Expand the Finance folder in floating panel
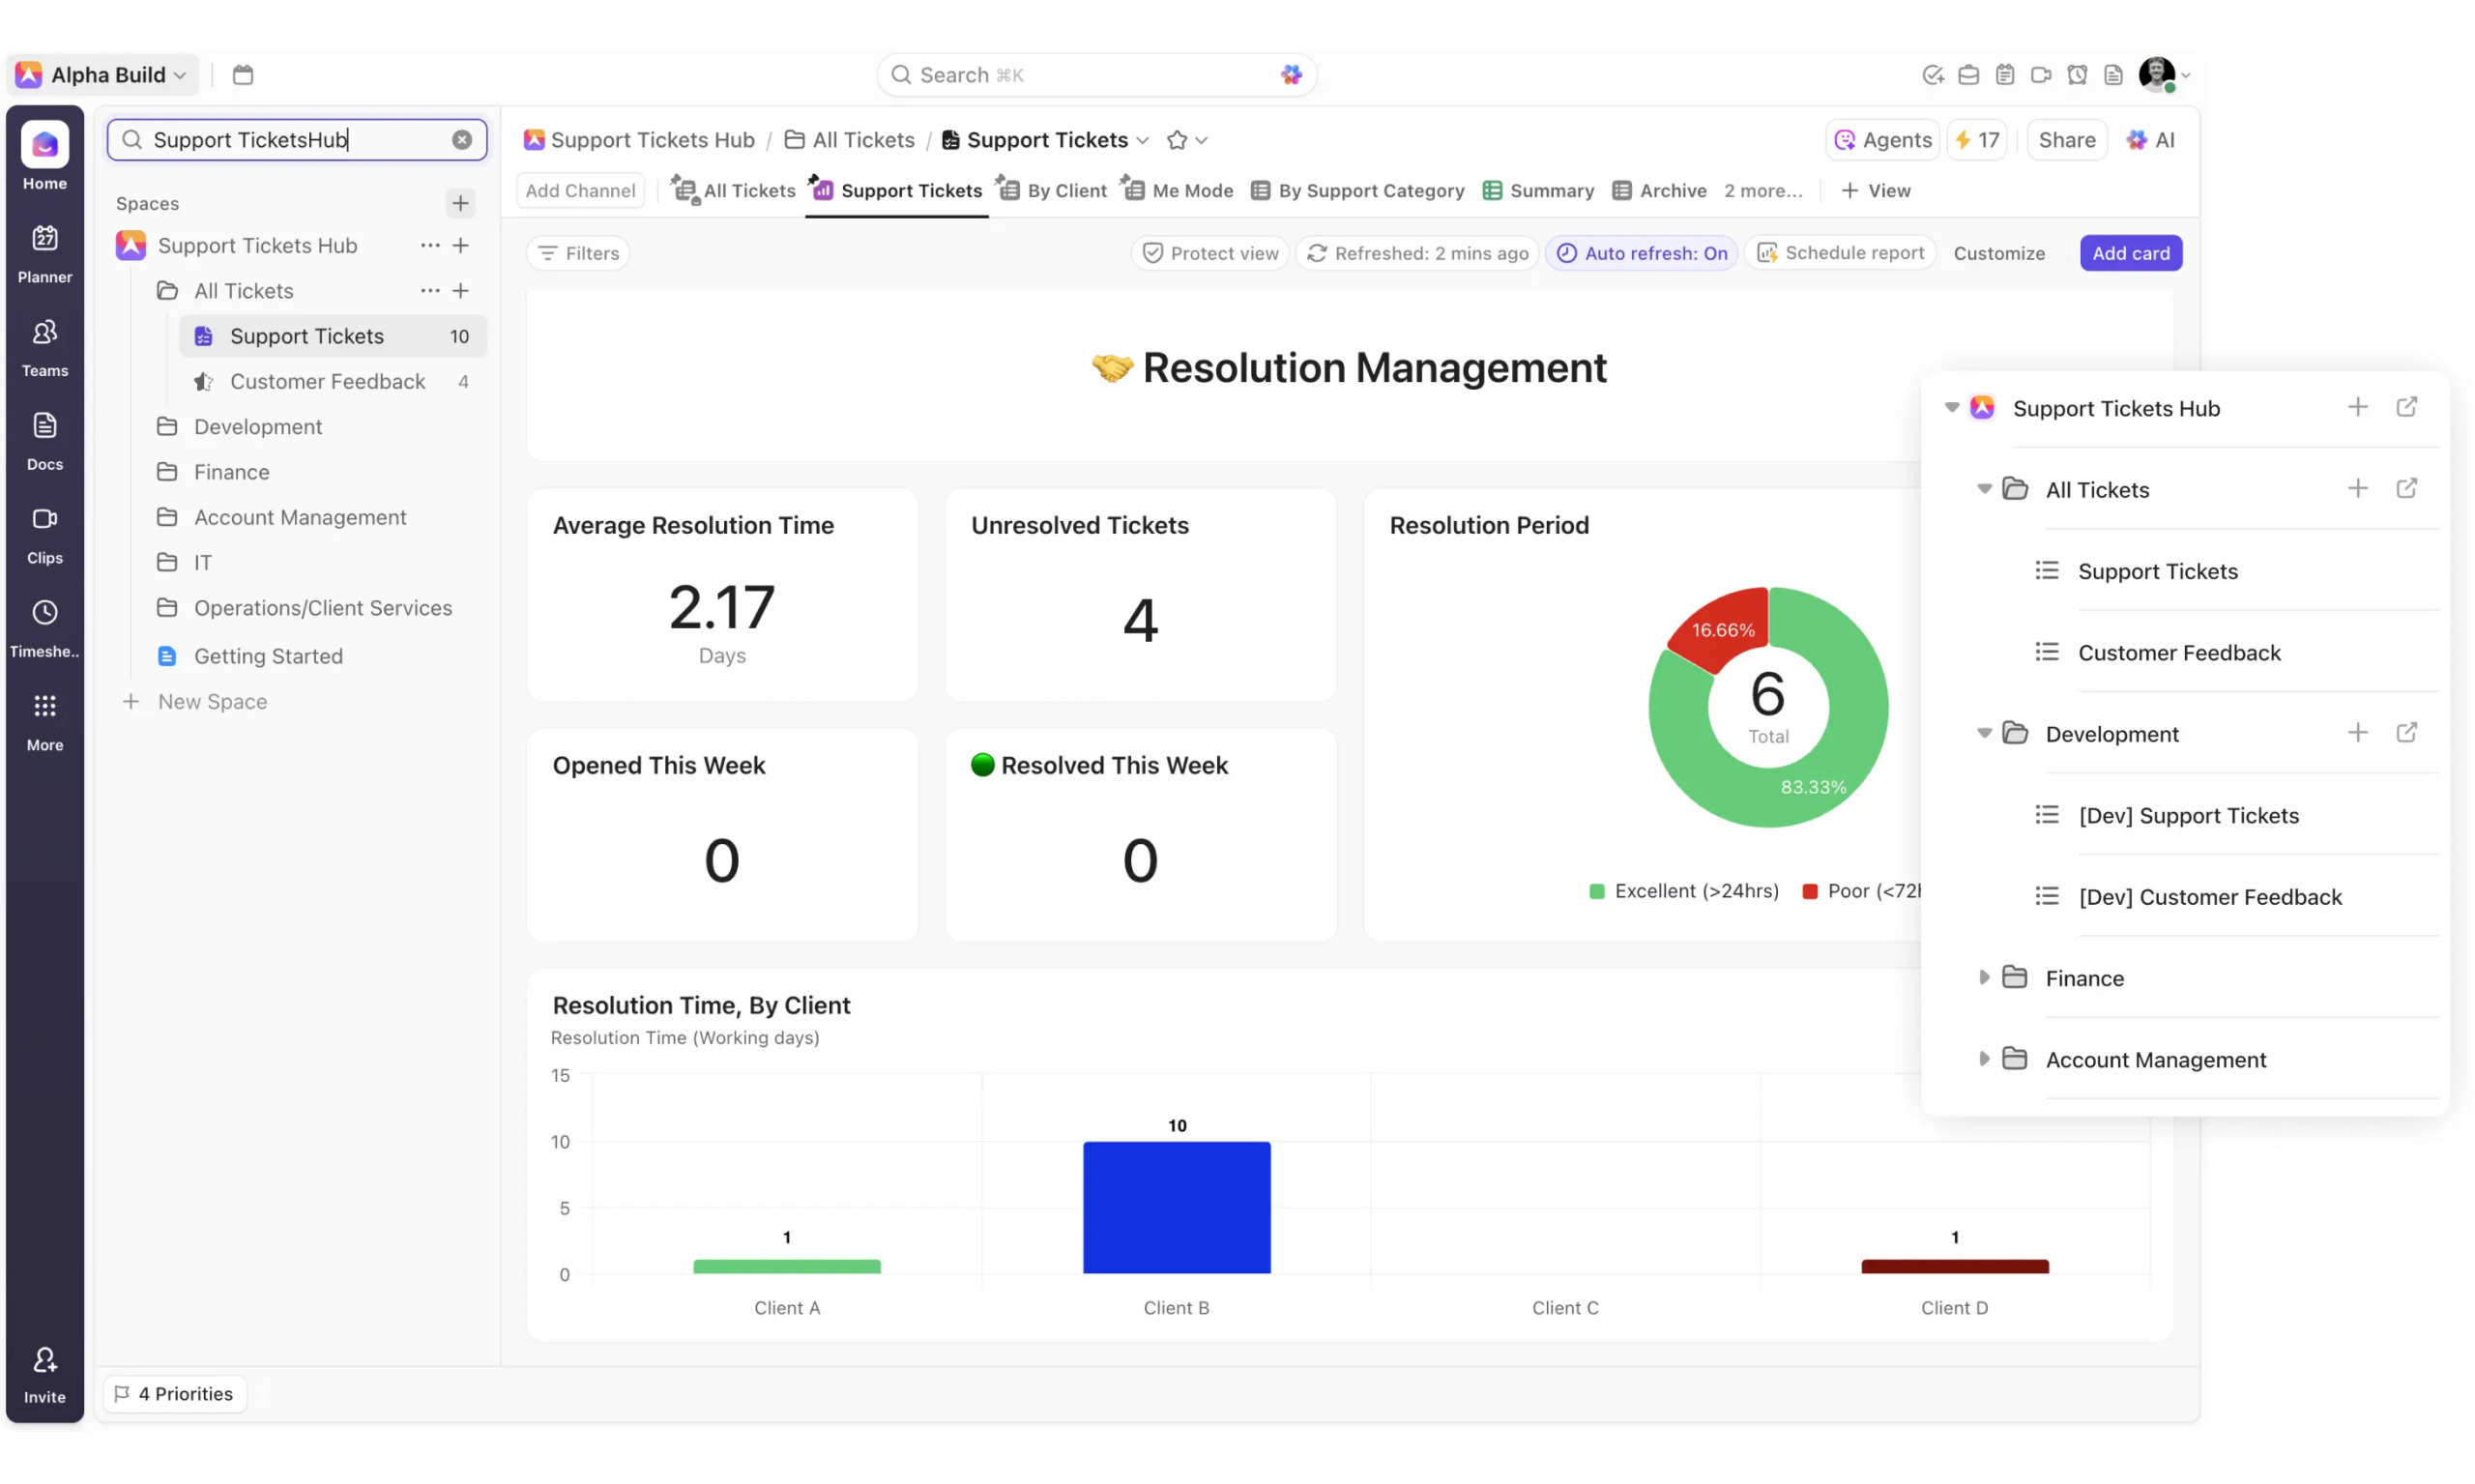Viewport: 2475px width, 1484px height. 1984,977
